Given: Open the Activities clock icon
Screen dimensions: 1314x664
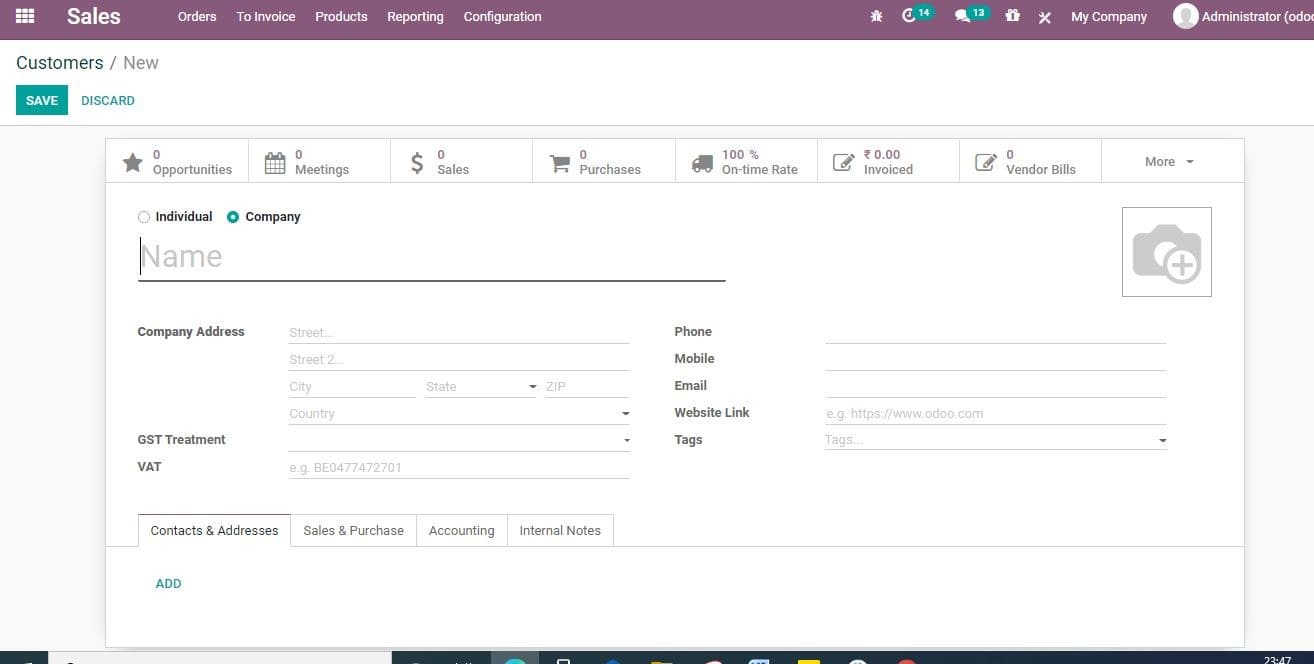Looking at the screenshot, I should 909,15.
